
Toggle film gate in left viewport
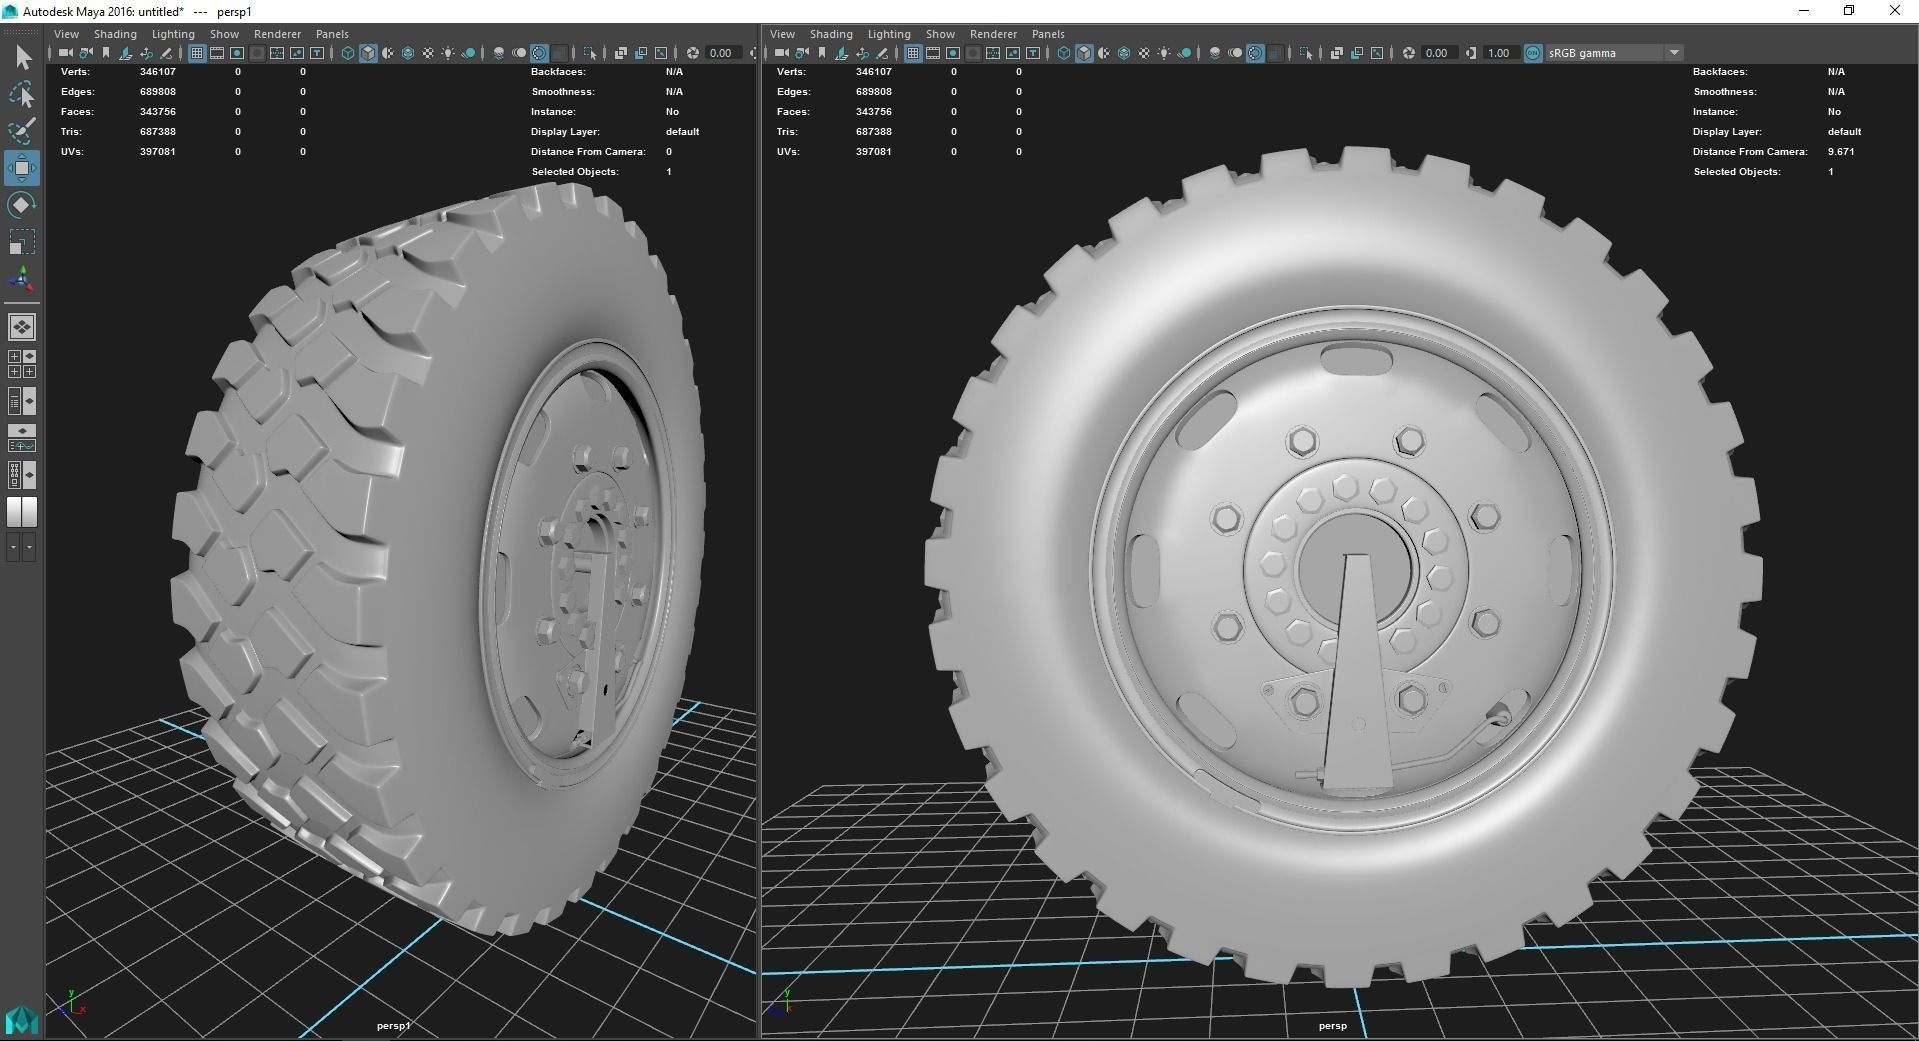point(217,53)
